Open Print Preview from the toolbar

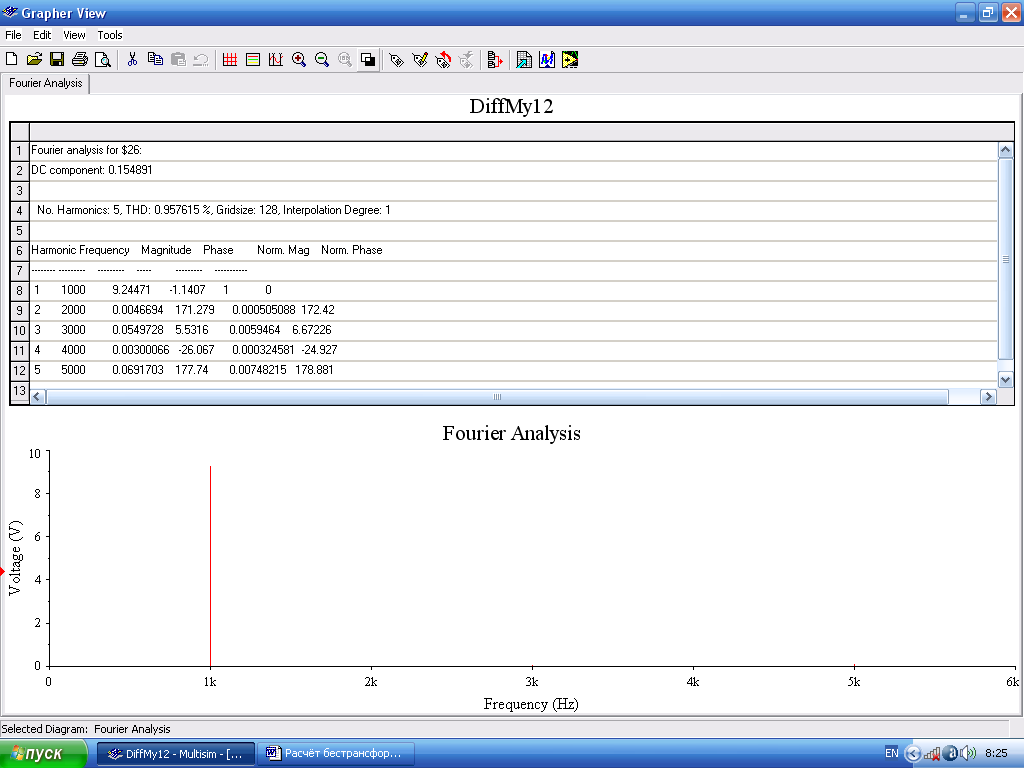click(102, 60)
